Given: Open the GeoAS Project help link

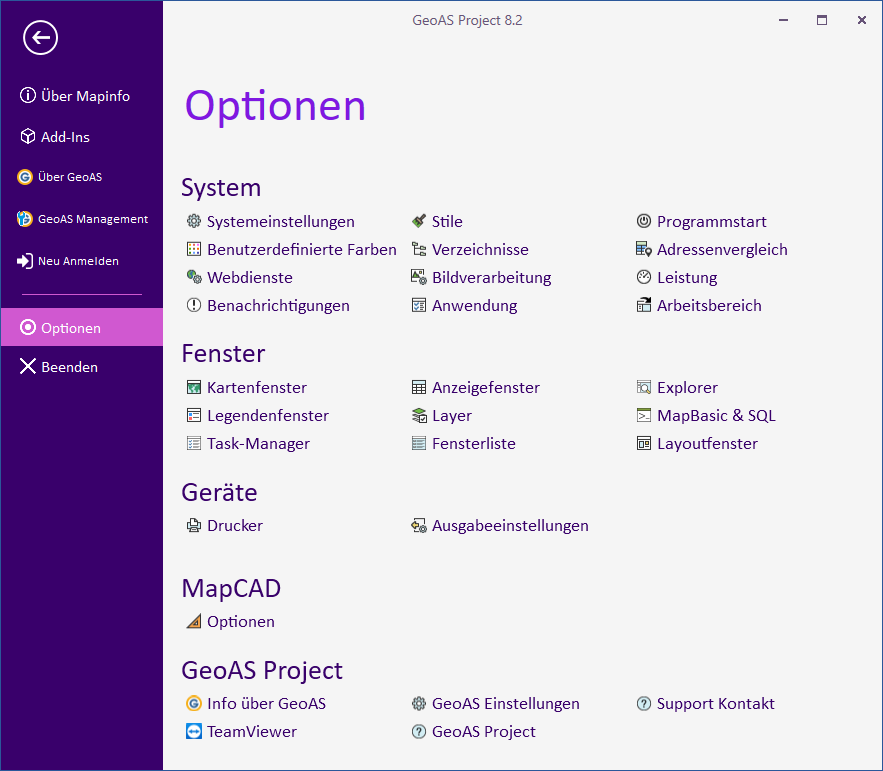Looking at the screenshot, I should (484, 731).
